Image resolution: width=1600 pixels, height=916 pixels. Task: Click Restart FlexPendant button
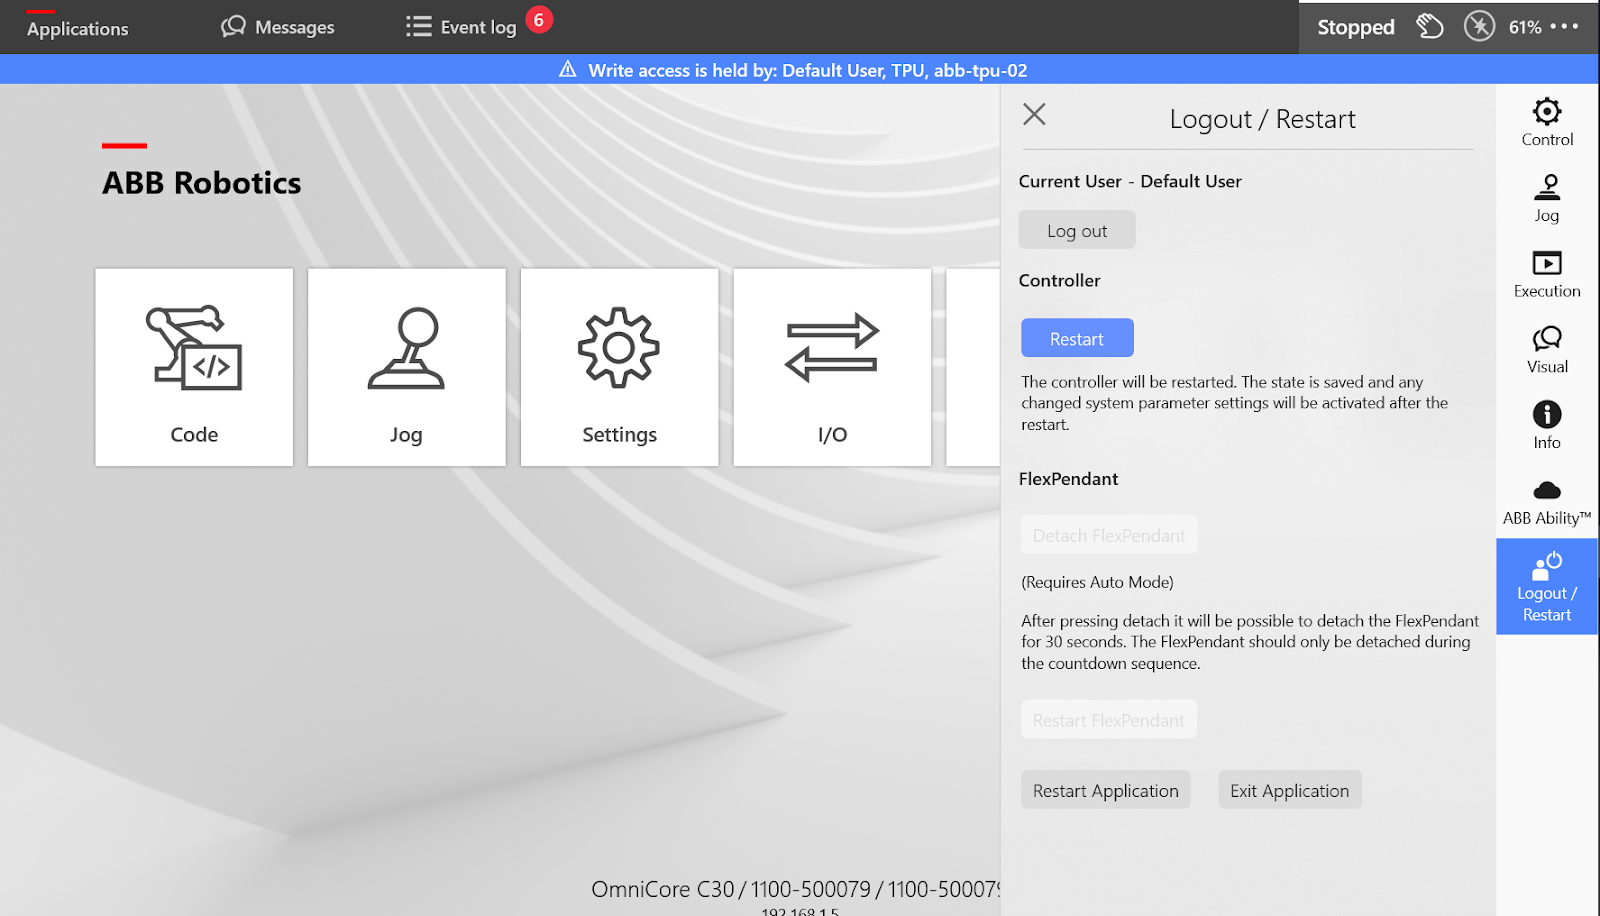(x=1109, y=720)
